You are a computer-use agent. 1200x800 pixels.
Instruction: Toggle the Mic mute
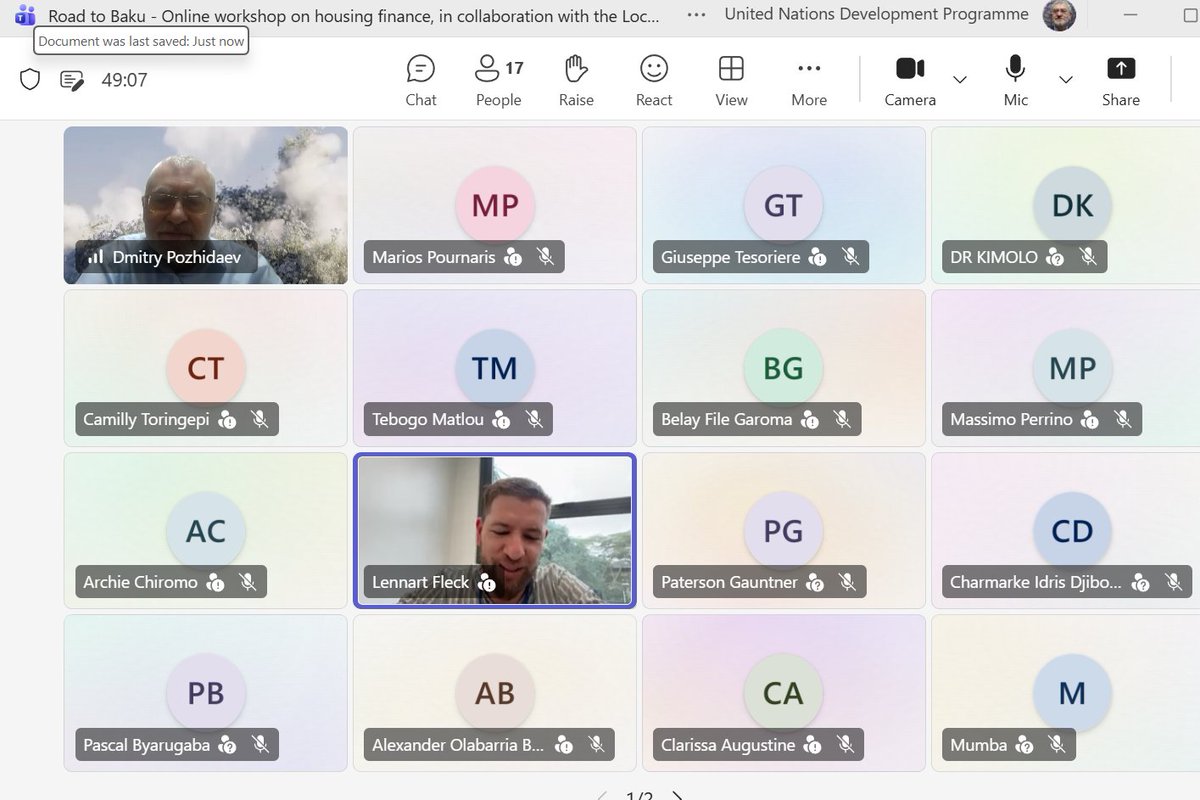click(1016, 81)
